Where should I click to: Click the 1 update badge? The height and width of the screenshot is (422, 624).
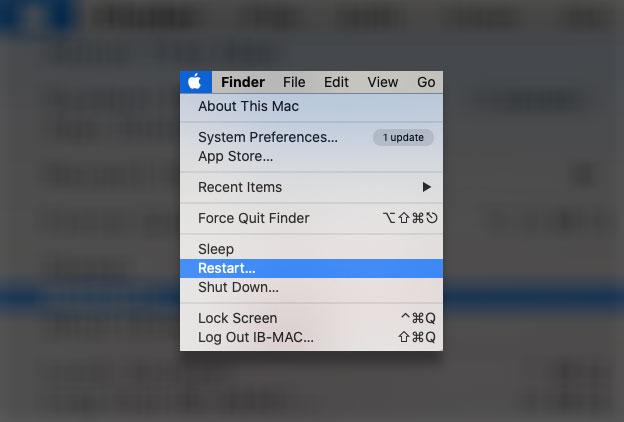pyautogui.click(x=403, y=137)
